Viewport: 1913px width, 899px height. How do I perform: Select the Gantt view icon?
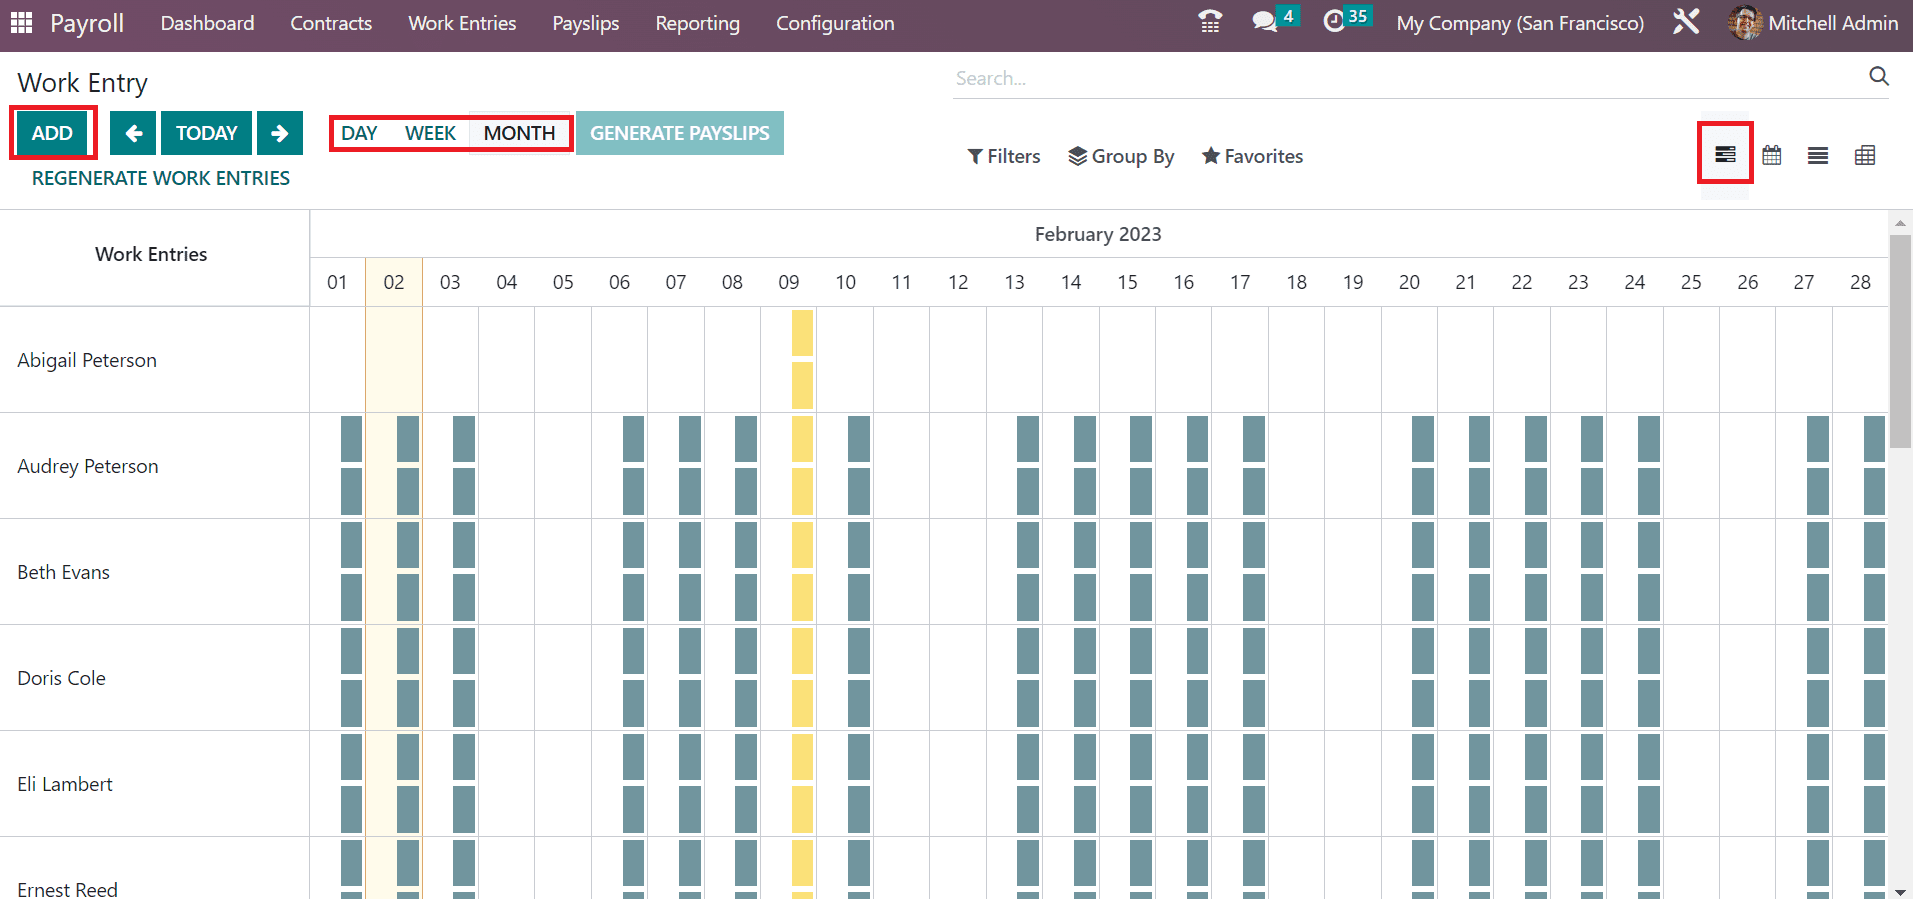(x=1725, y=155)
